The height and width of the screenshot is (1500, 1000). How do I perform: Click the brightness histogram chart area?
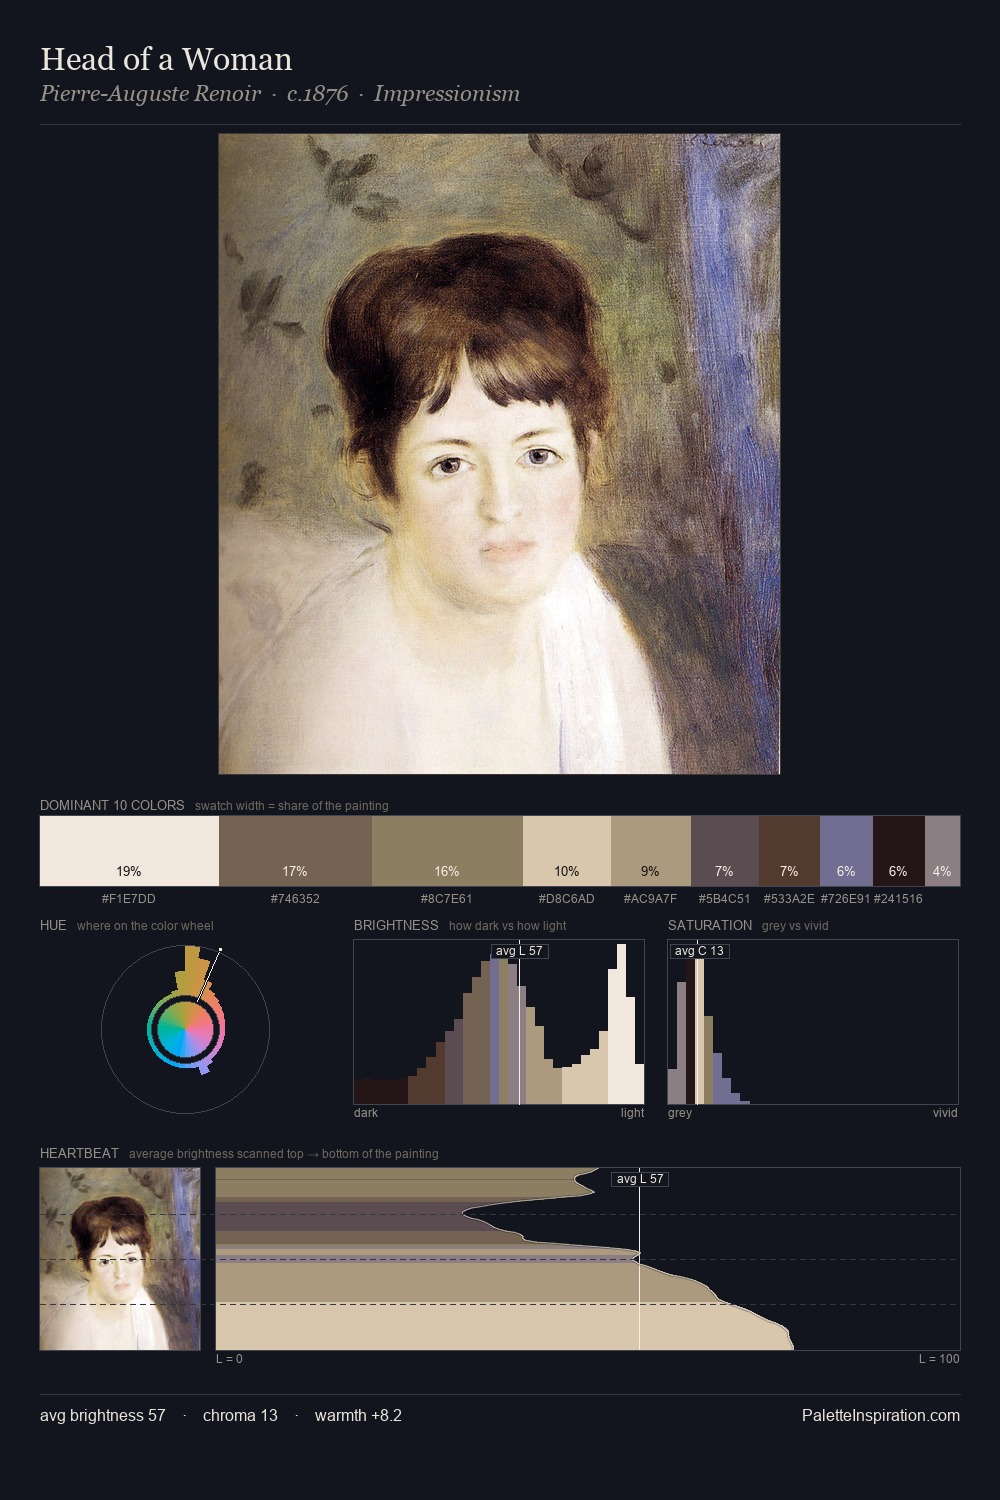(499, 1022)
